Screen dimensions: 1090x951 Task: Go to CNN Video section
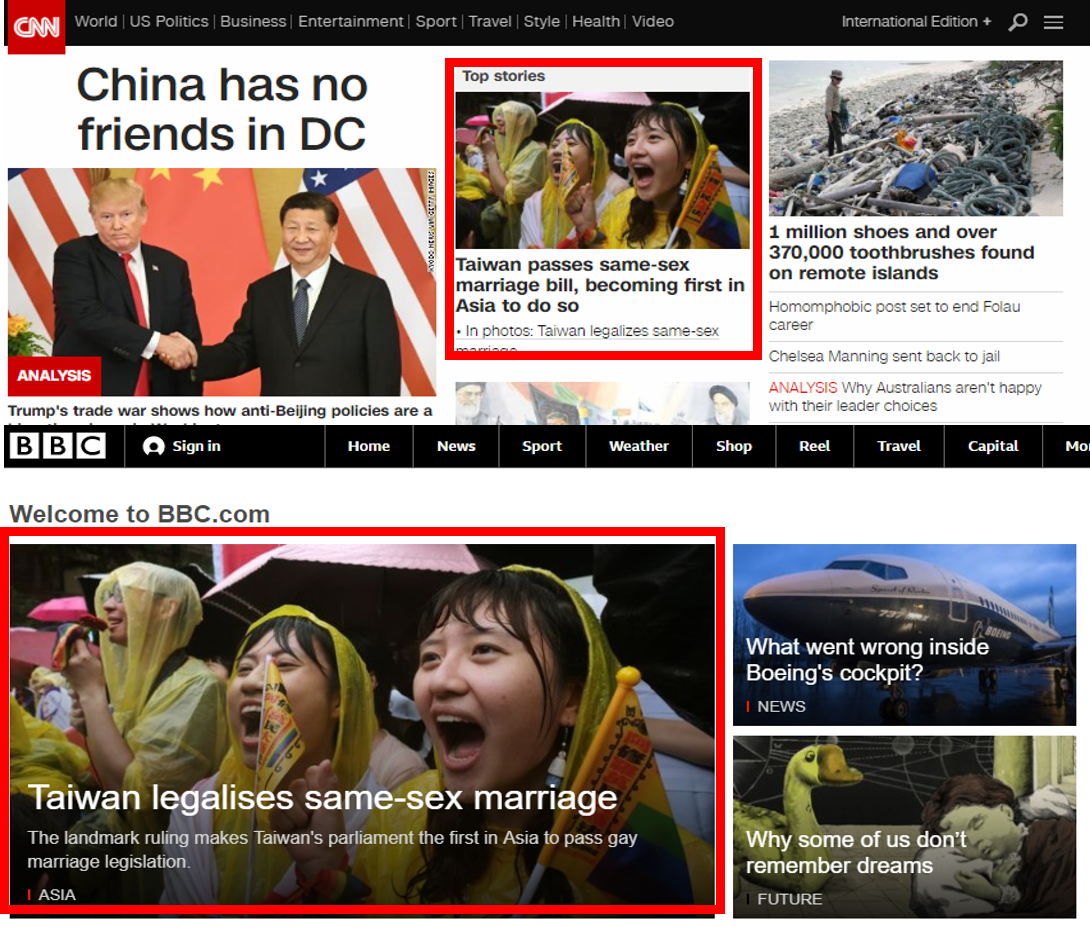[x=653, y=22]
